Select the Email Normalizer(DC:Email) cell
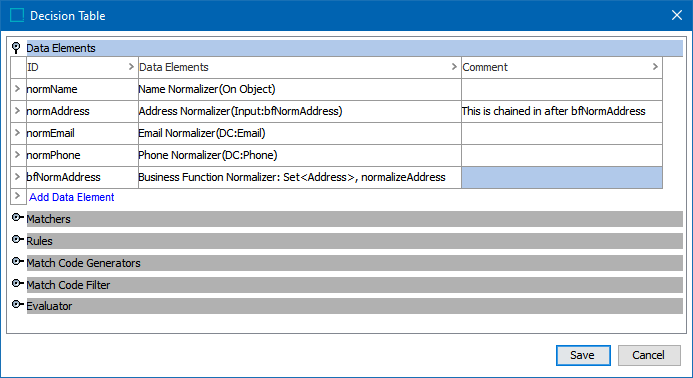 (x=300, y=134)
